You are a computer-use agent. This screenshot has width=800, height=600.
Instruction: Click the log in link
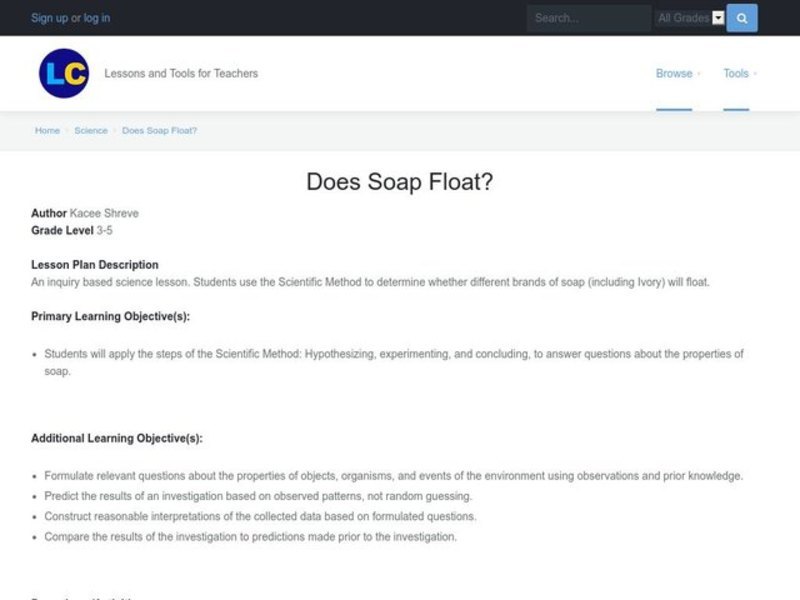click(x=99, y=17)
